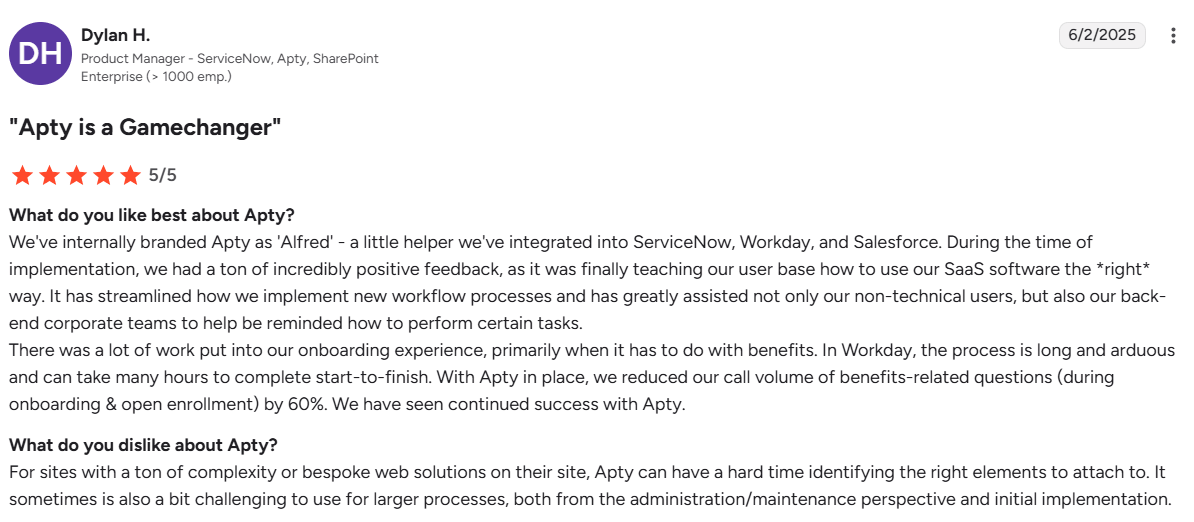Open the three-dot review options menu
Image resolution: width=1194 pixels, height=522 pixels.
1173,36
